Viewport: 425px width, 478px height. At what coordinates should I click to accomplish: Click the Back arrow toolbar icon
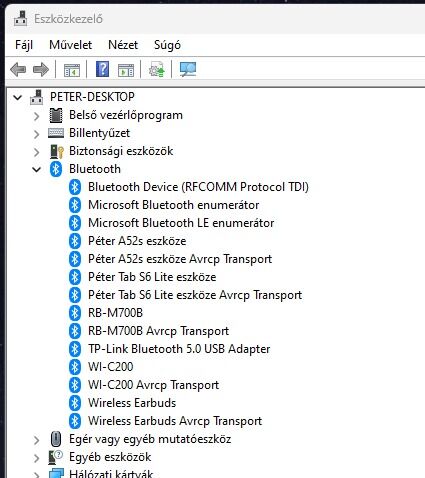(18, 69)
